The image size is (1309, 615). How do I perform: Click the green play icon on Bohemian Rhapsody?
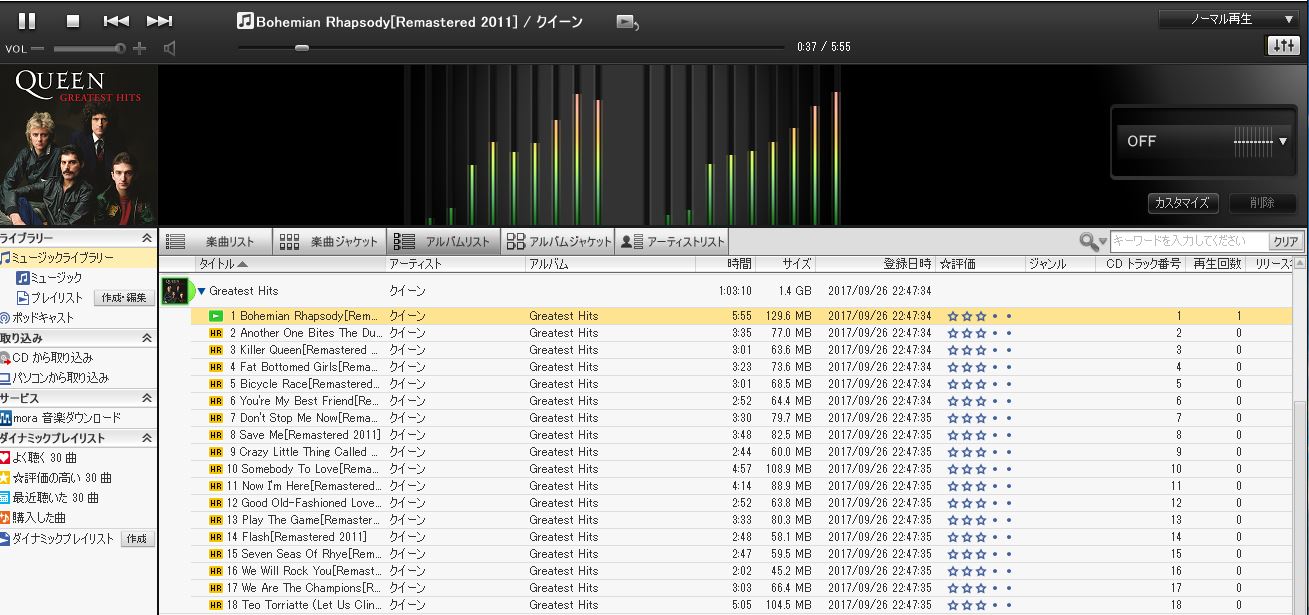pyautogui.click(x=216, y=316)
